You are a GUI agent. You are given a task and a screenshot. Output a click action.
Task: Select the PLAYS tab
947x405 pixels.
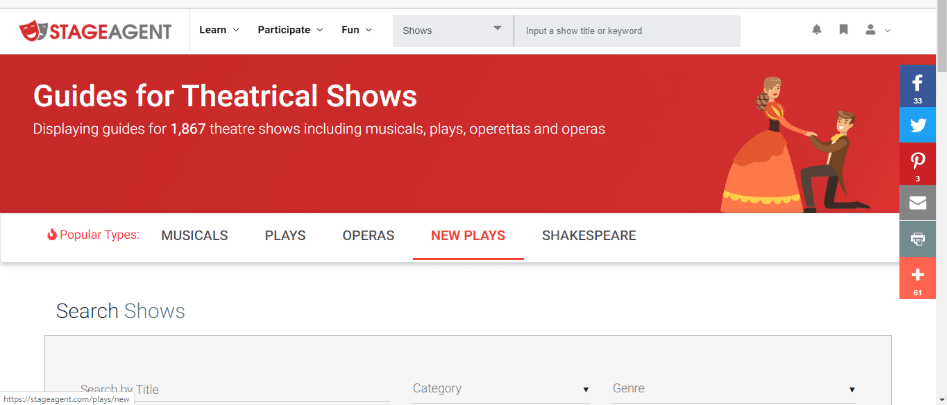point(285,235)
